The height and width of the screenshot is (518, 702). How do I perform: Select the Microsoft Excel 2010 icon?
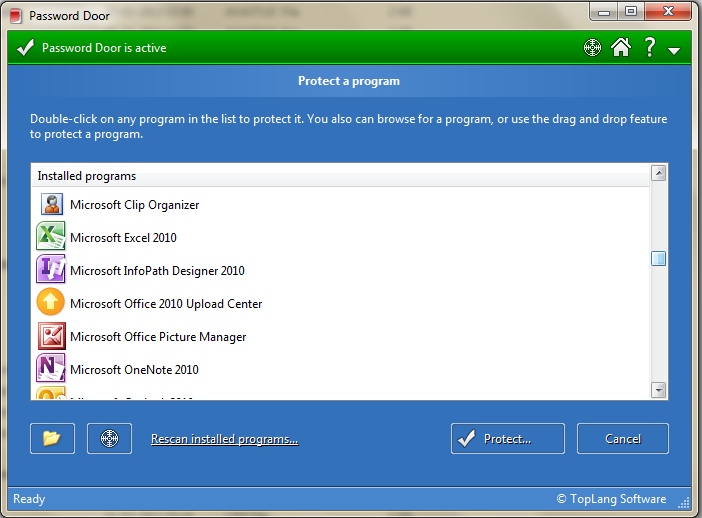point(51,236)
